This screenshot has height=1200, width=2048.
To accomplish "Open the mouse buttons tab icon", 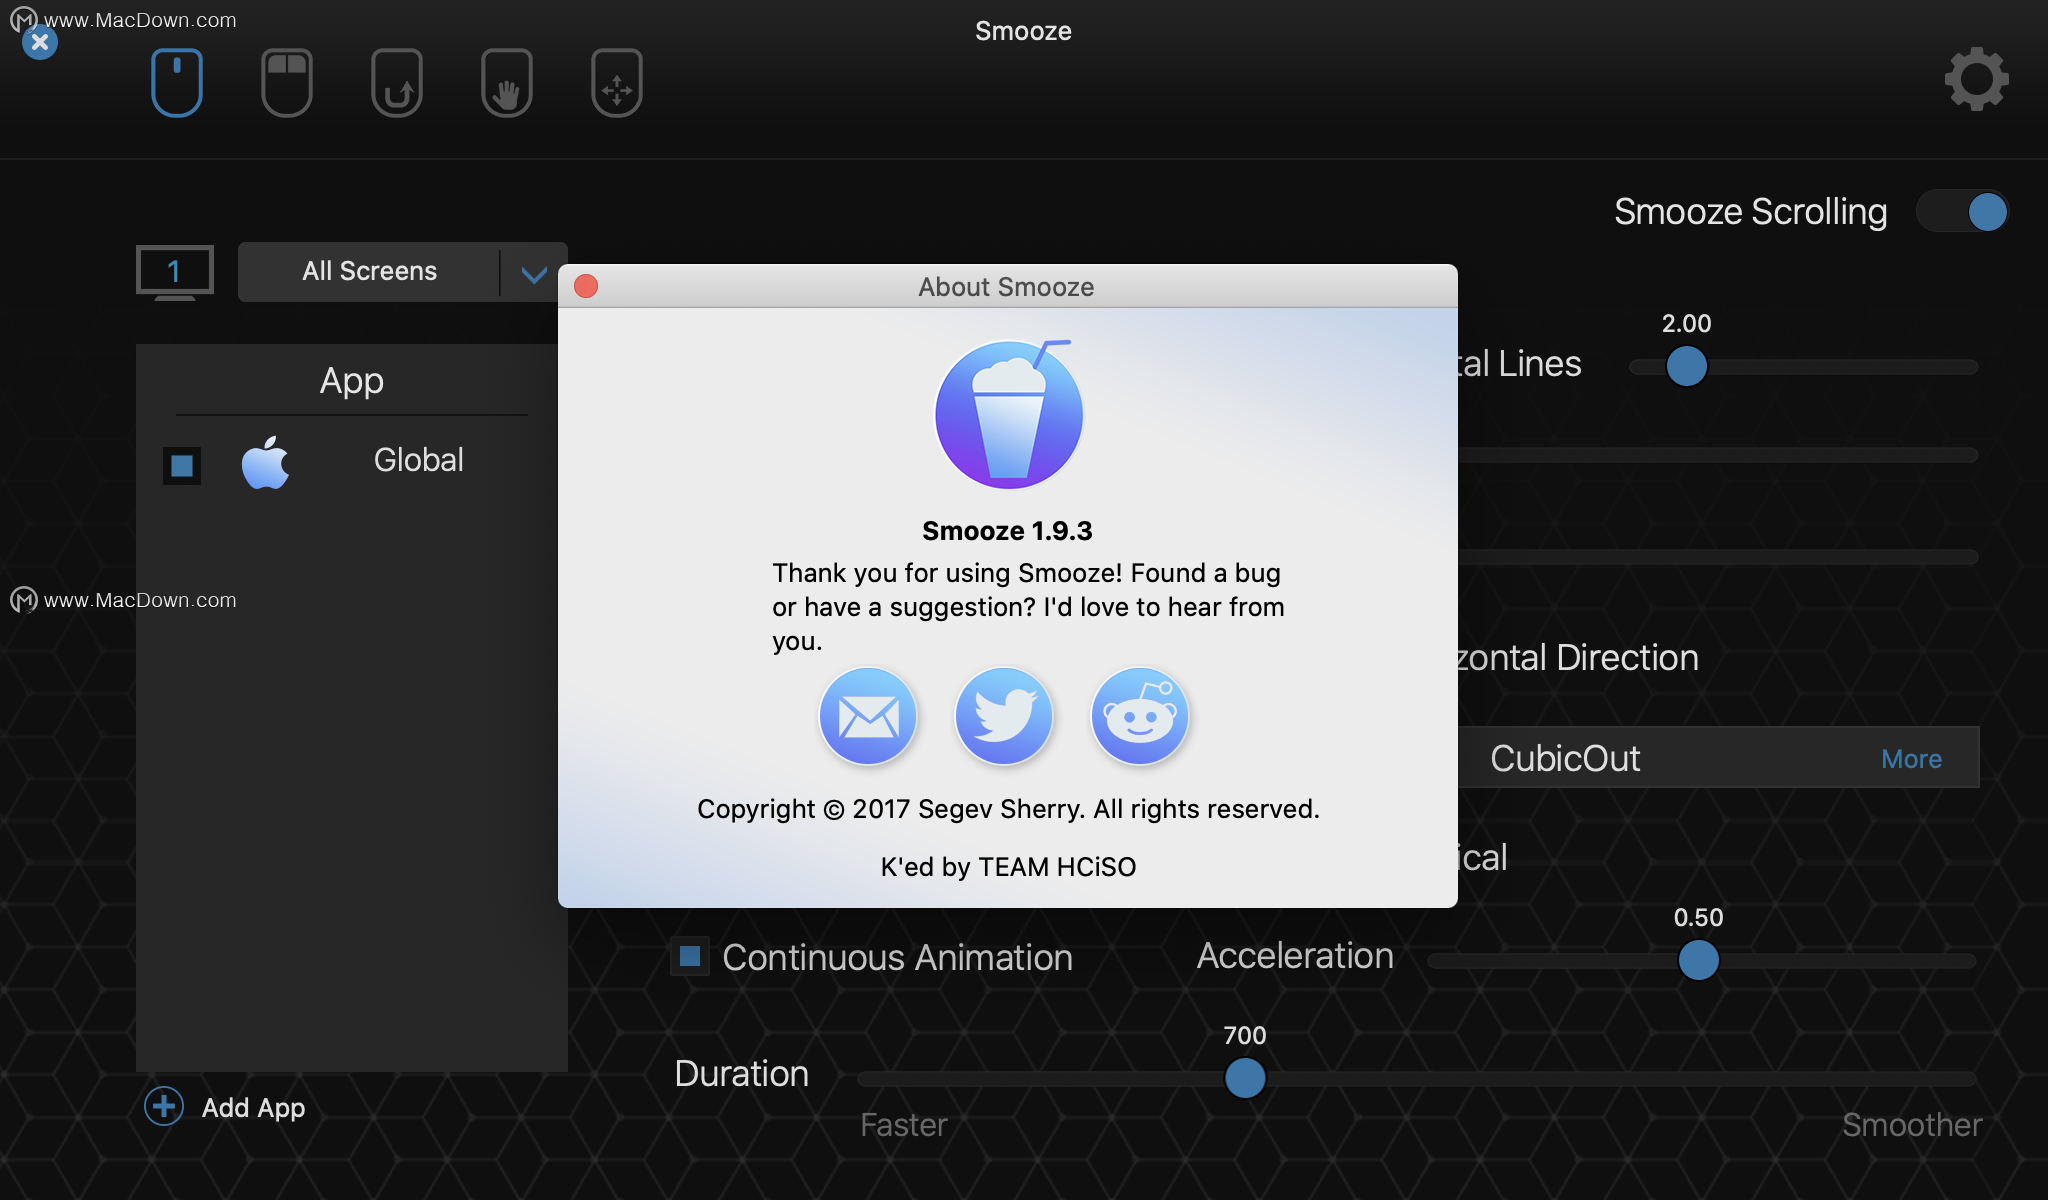I will coord(287,83).
